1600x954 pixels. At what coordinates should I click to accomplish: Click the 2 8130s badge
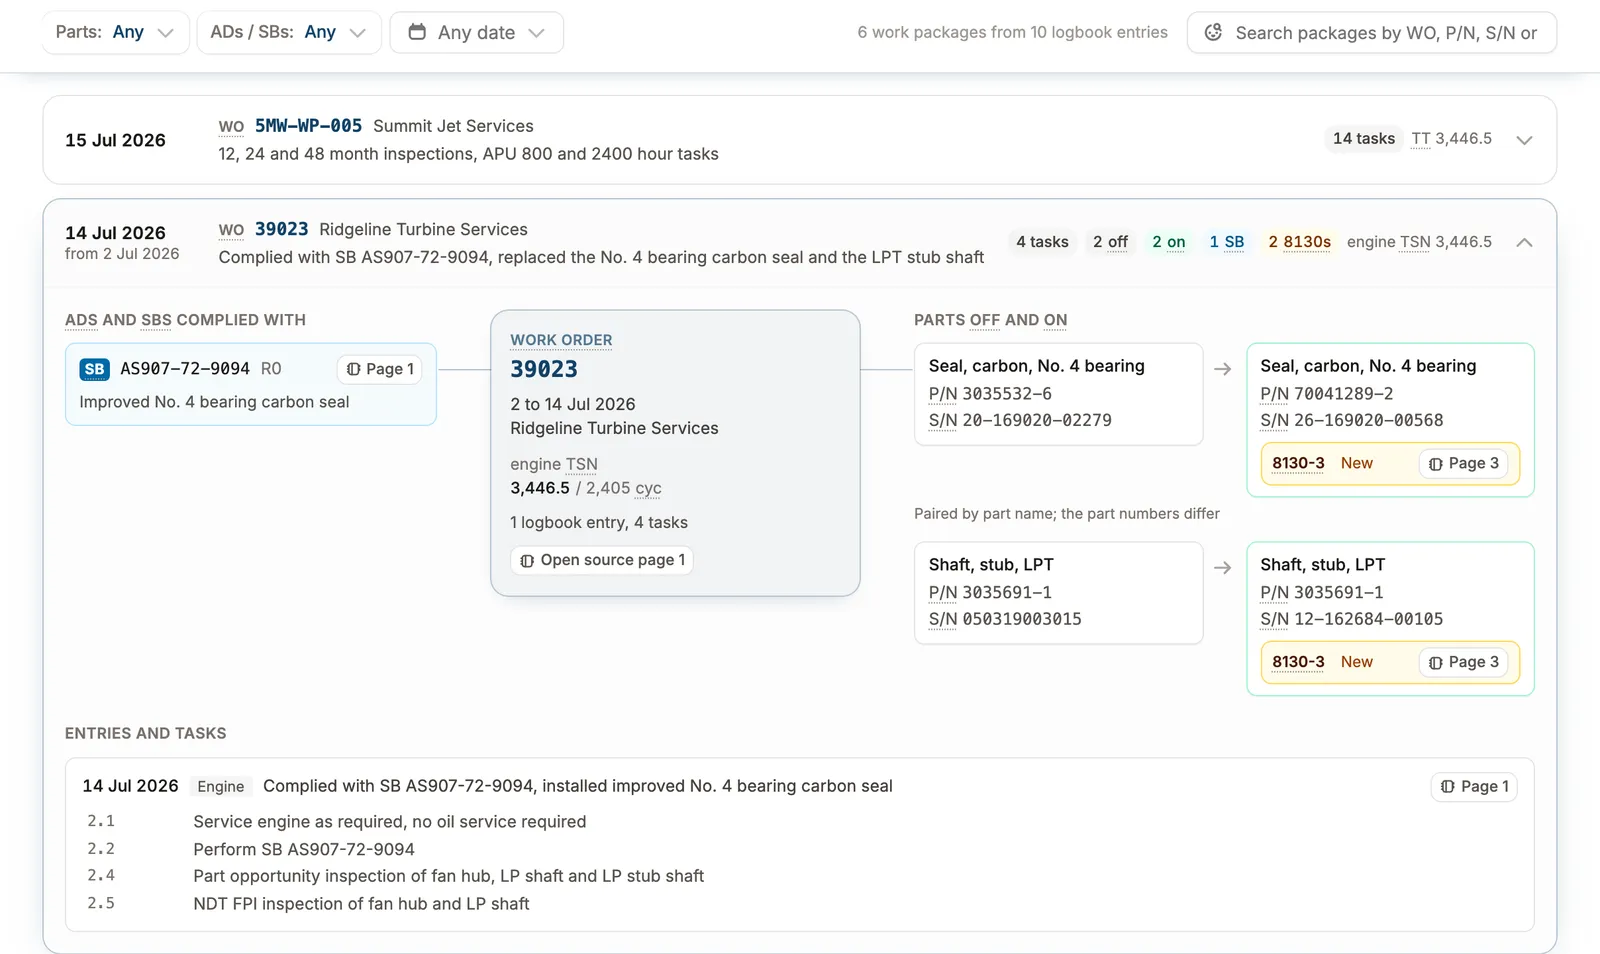pos(1299,242)
